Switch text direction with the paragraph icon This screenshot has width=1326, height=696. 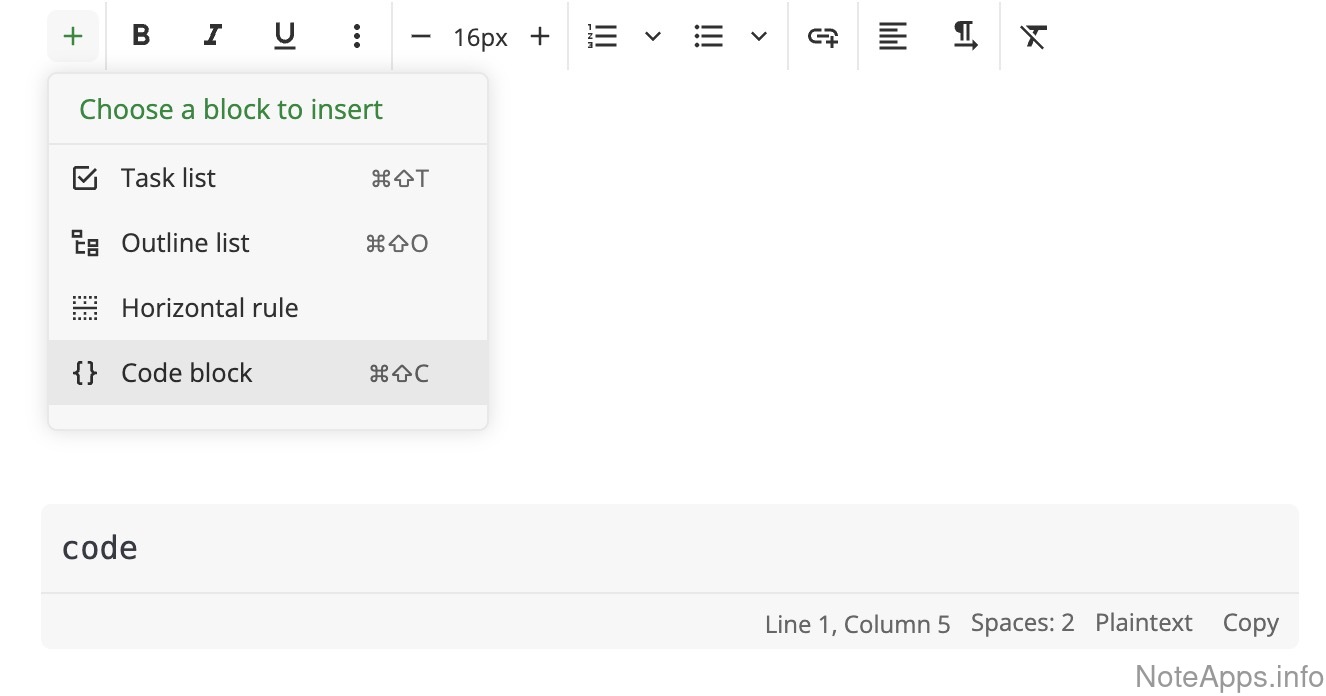point(965,37)
